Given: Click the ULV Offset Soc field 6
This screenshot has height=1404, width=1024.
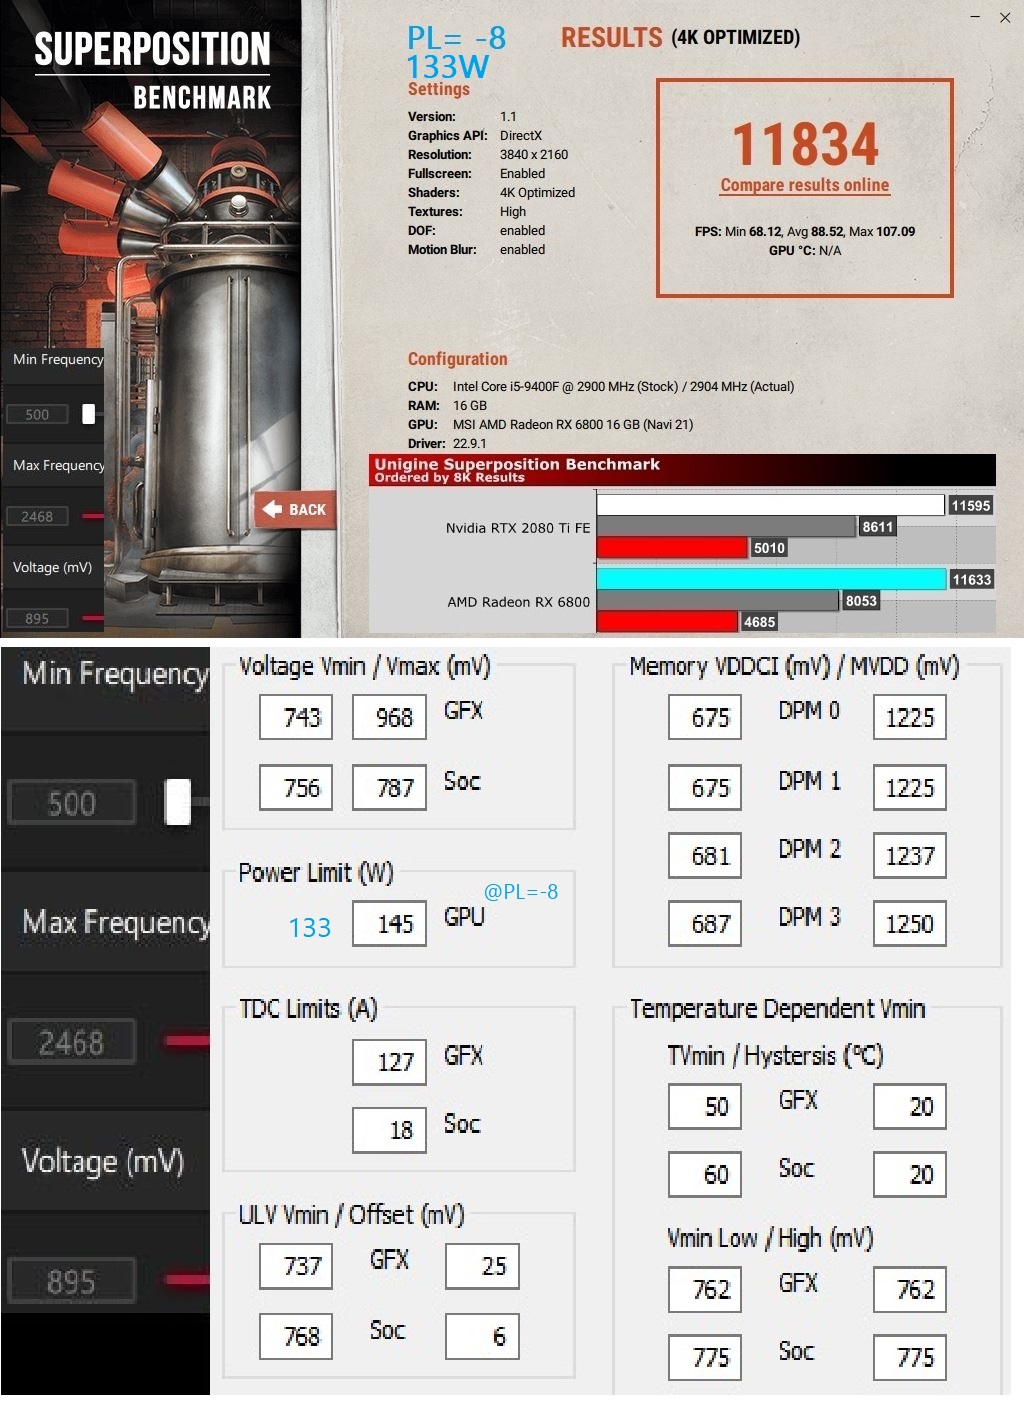Looking at the screenshot, I should (x=482, y=1336).
